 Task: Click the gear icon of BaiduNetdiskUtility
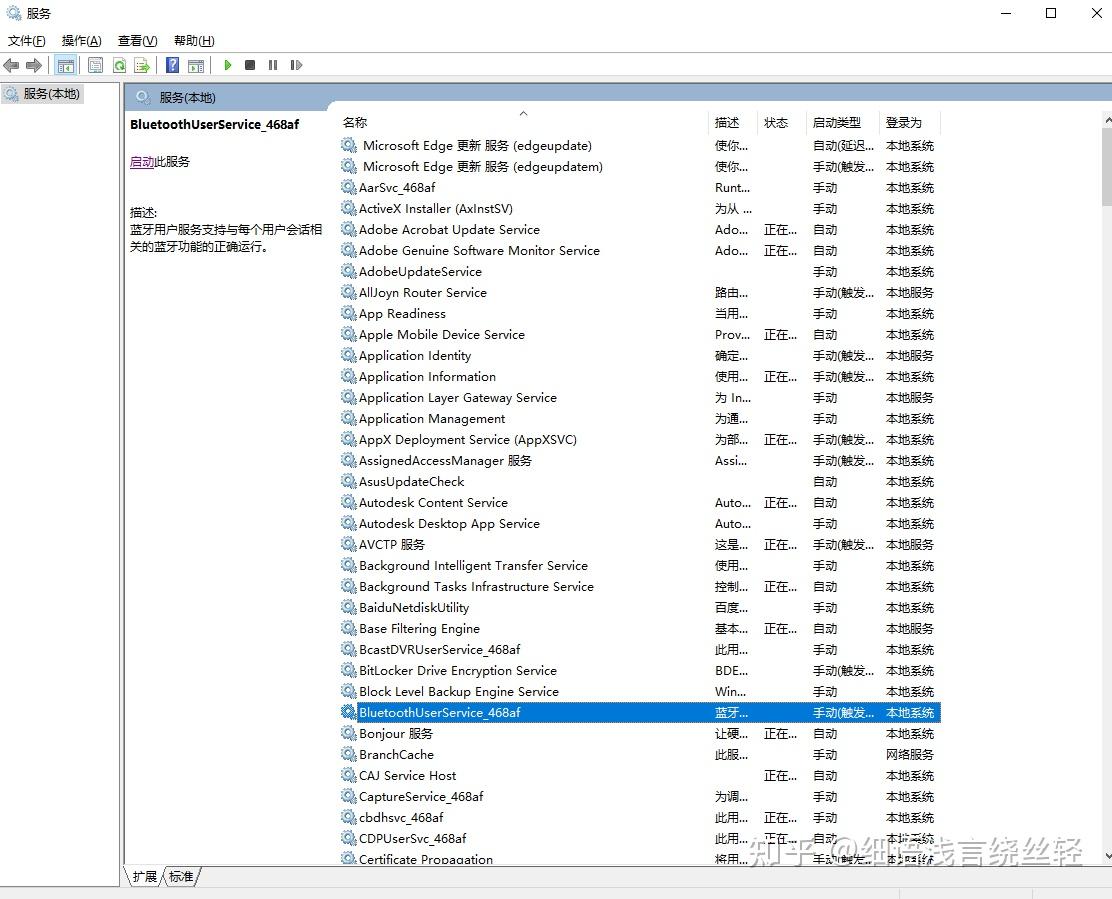tap(348, 608)
